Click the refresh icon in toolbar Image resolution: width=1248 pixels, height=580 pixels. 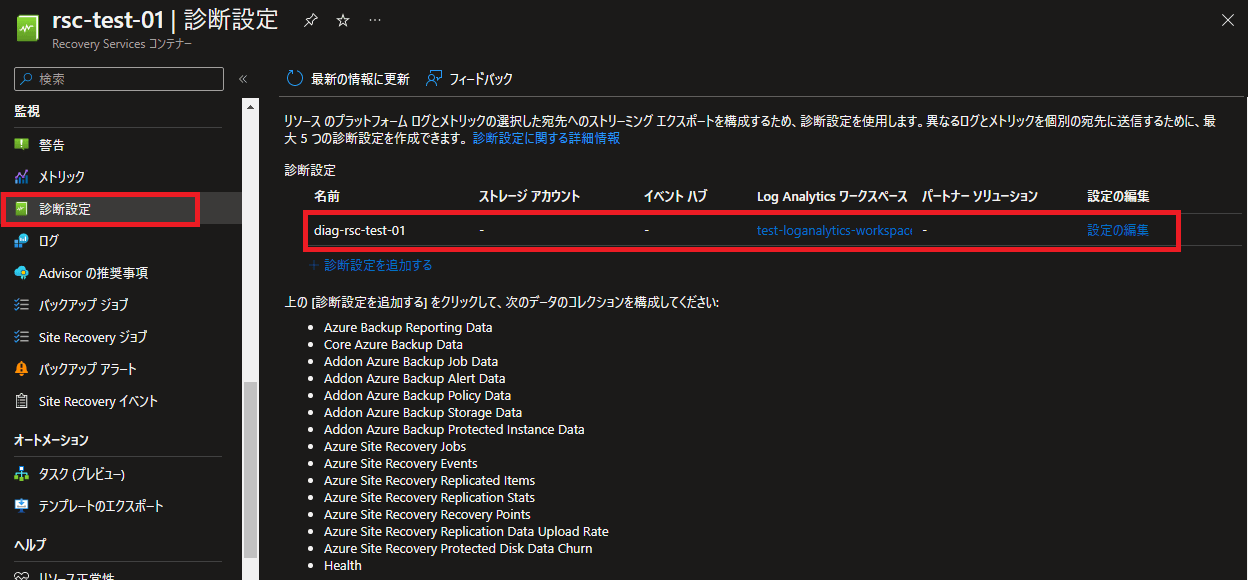pyautogui.click(x=294, y=78)
